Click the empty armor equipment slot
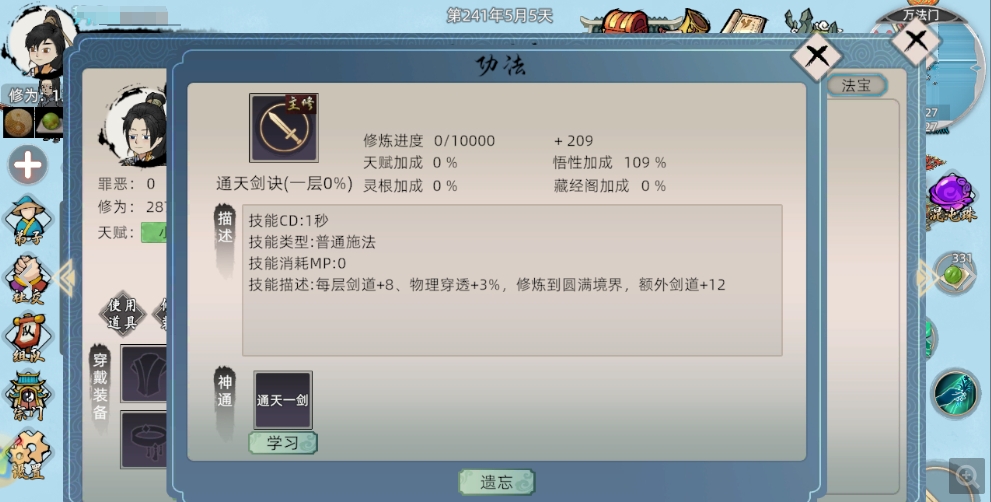991x502 pixels. click(x=144, y=374)
